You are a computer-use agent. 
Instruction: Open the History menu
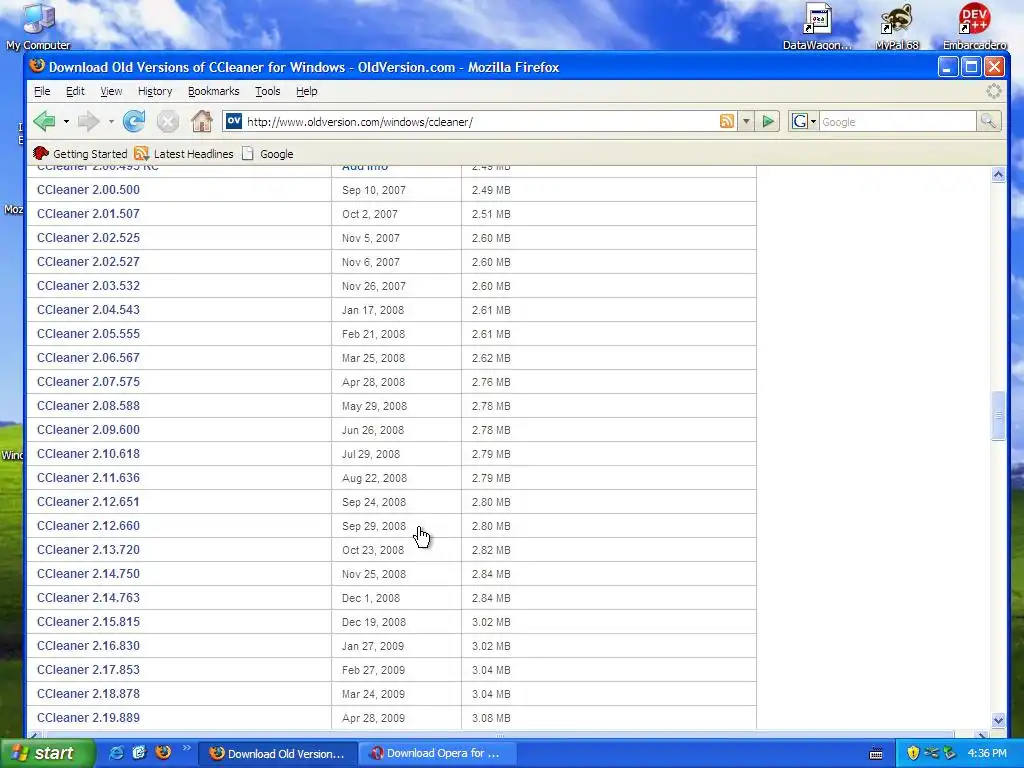(x=155, y=91)
